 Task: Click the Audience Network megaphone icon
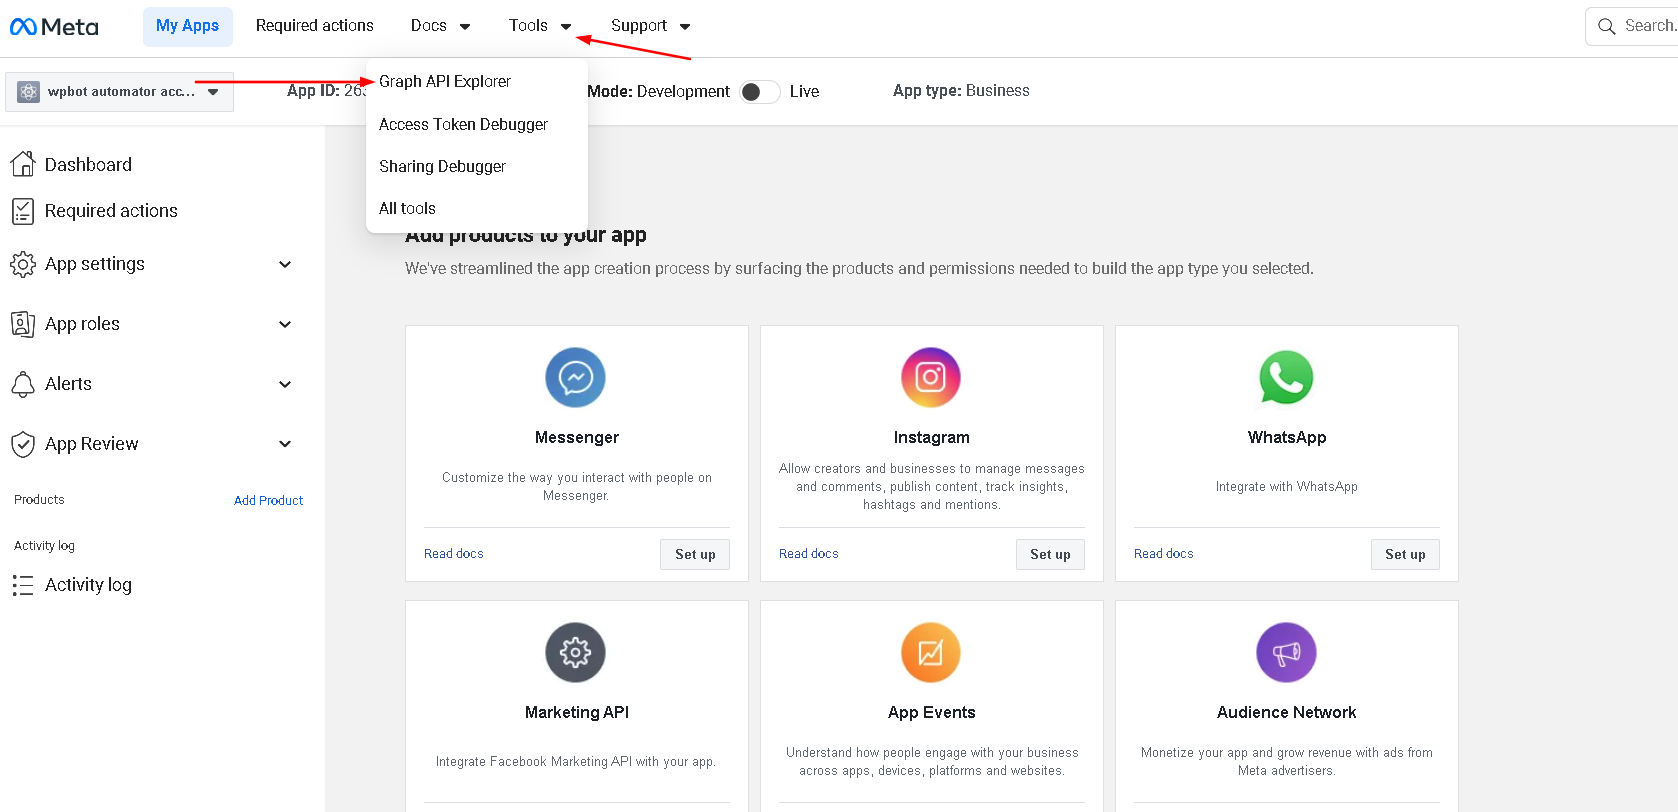[x=1285, y=652]
